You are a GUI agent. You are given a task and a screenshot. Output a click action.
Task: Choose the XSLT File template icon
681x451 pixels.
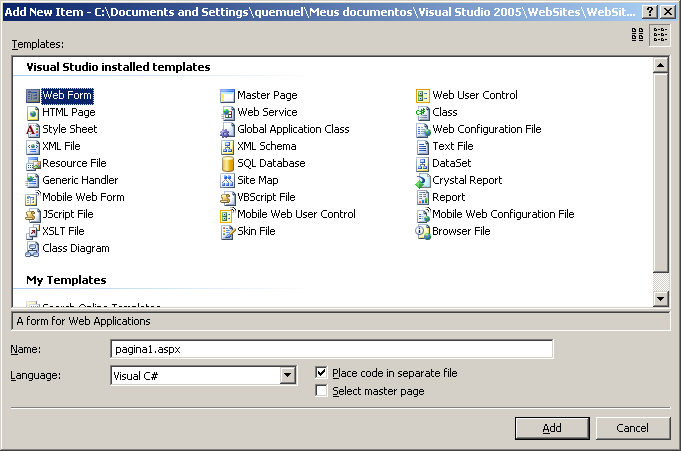tap(33, 232)
